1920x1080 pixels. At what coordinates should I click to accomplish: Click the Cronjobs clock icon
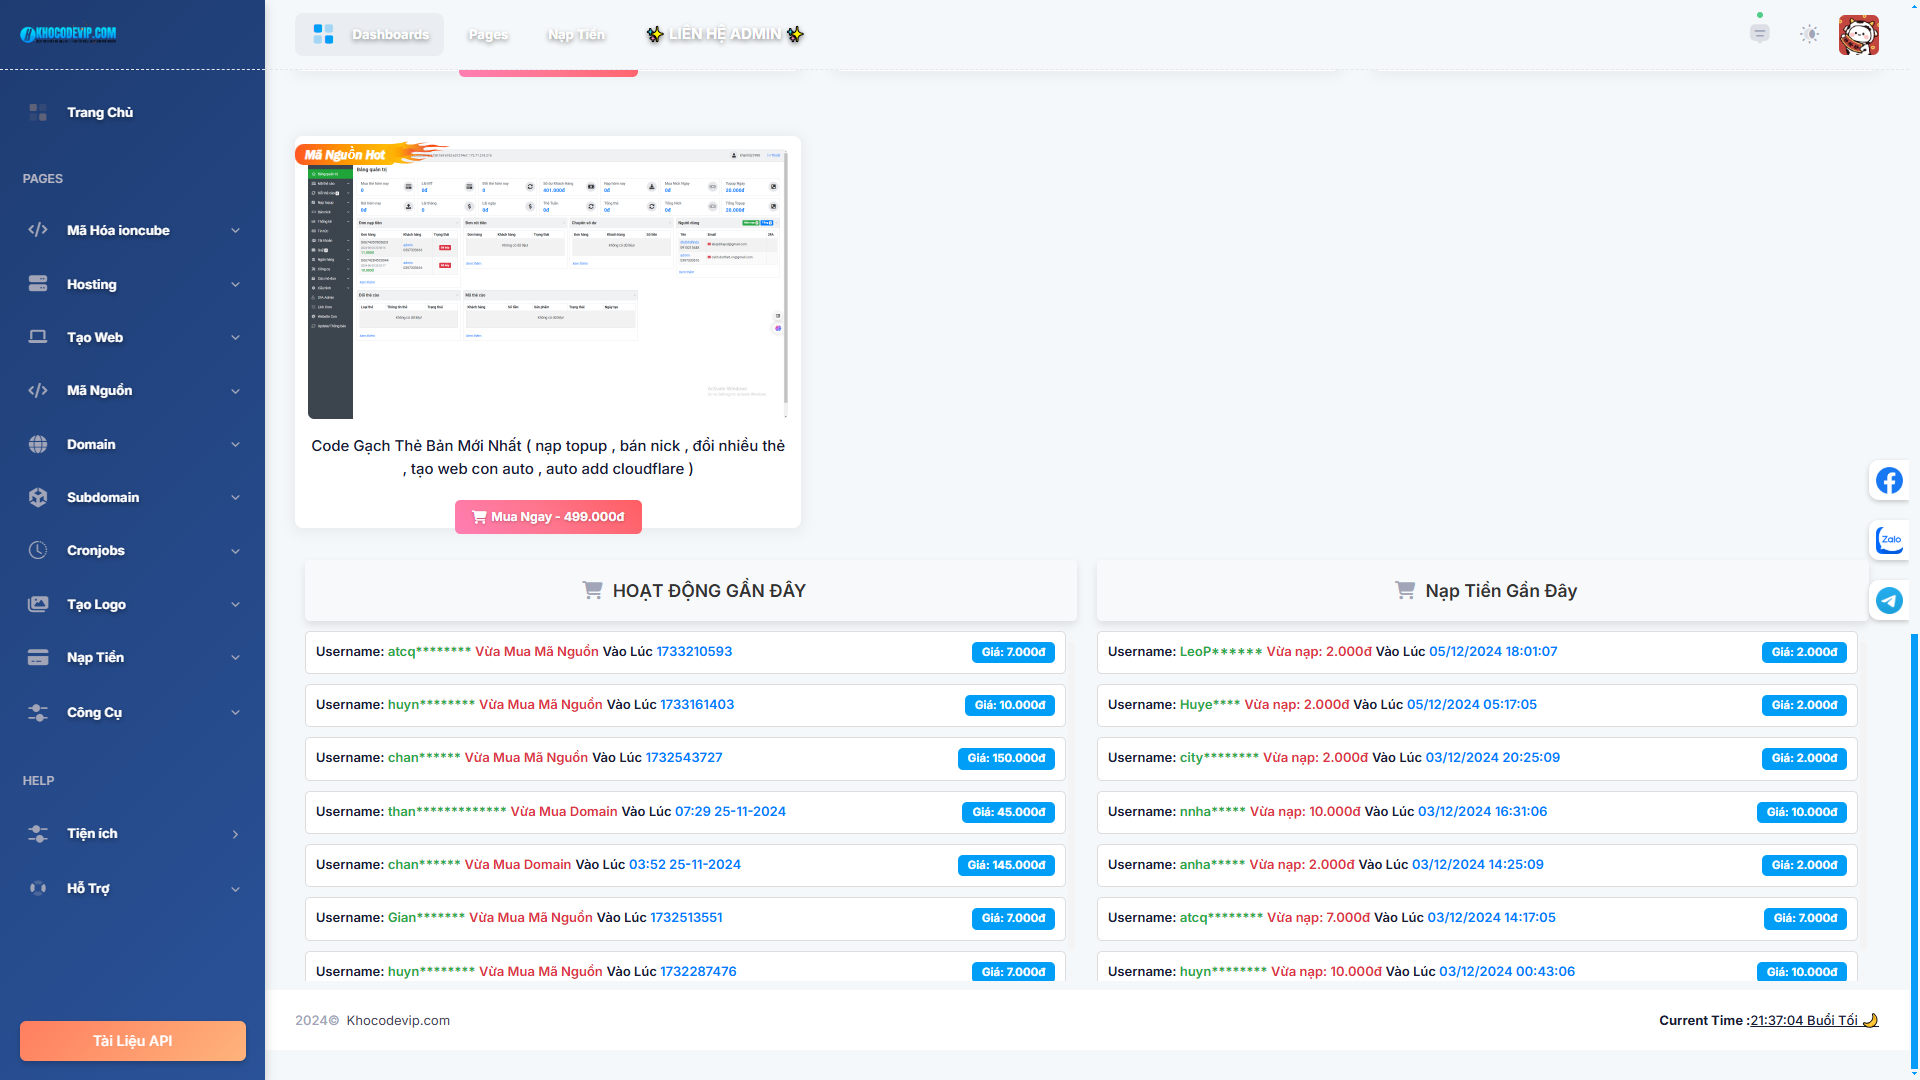(38, 550)
